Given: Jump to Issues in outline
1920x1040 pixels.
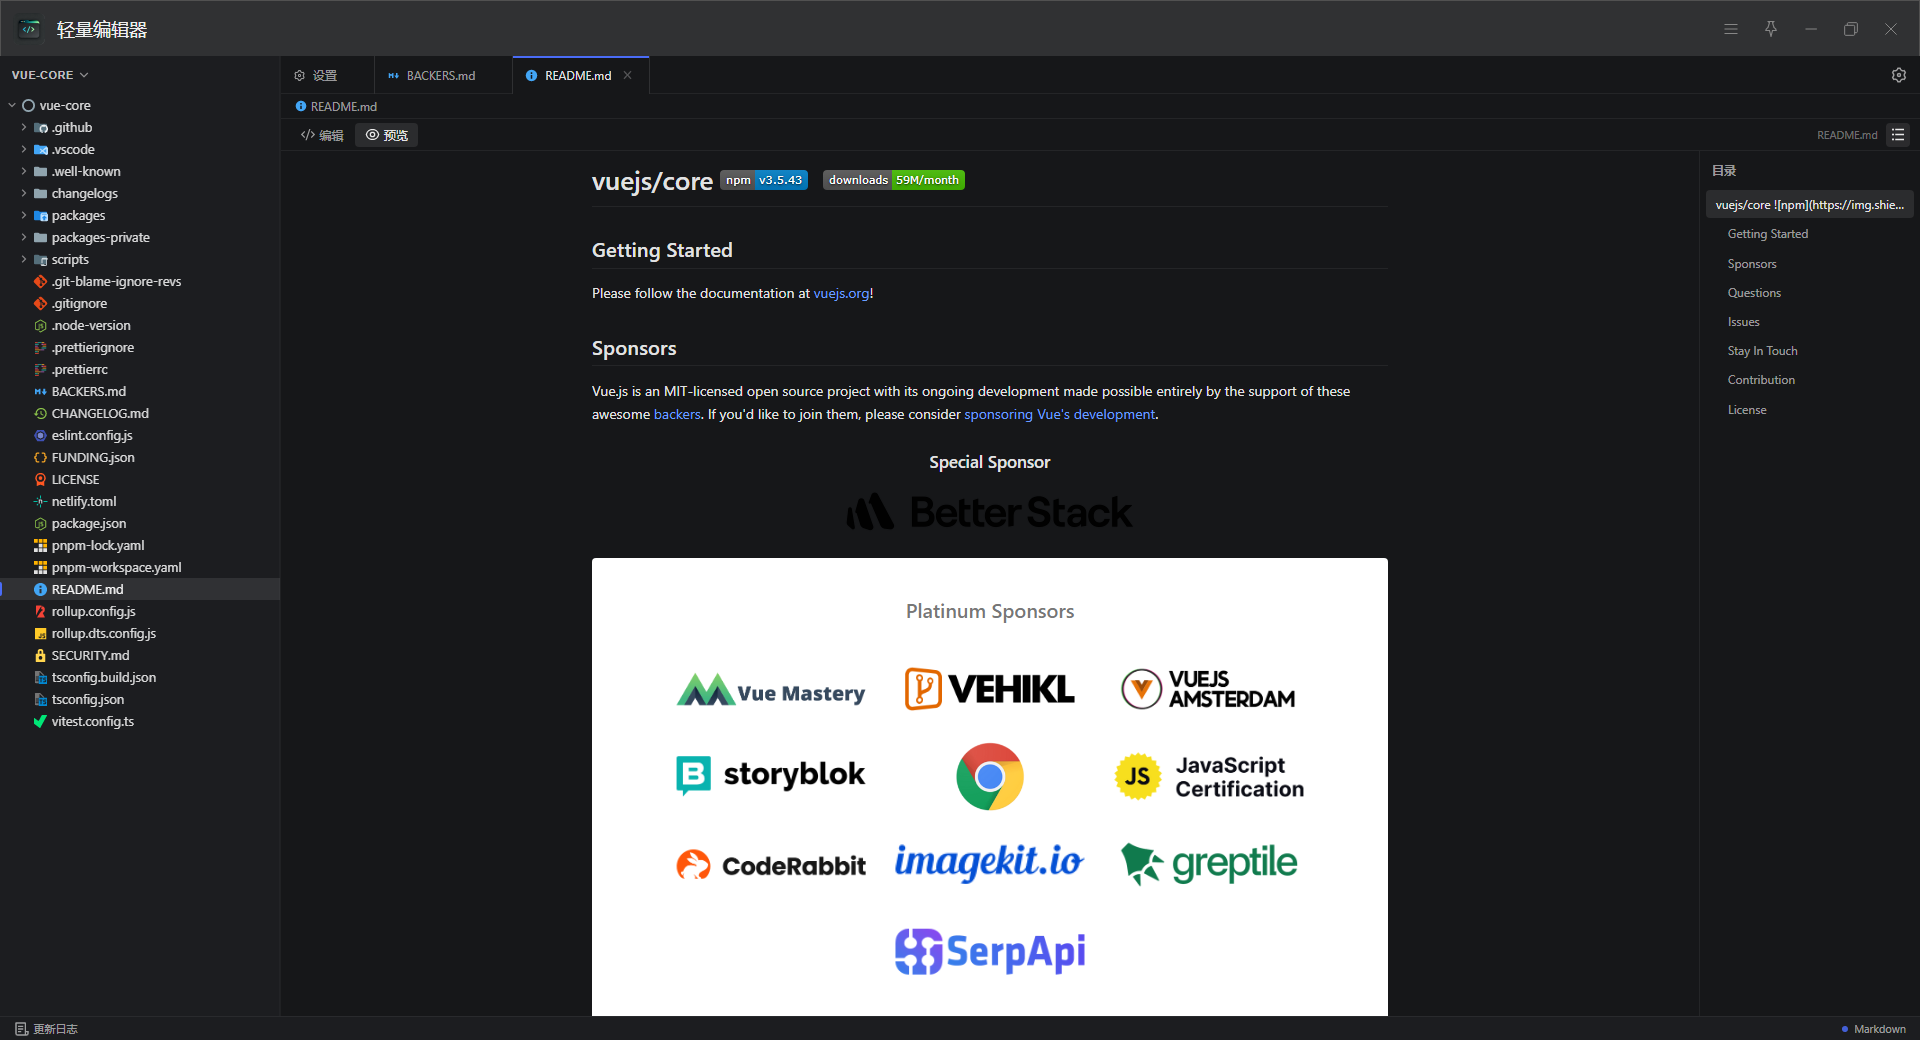Looking at the screenshot, I should tap(1743, 322).
